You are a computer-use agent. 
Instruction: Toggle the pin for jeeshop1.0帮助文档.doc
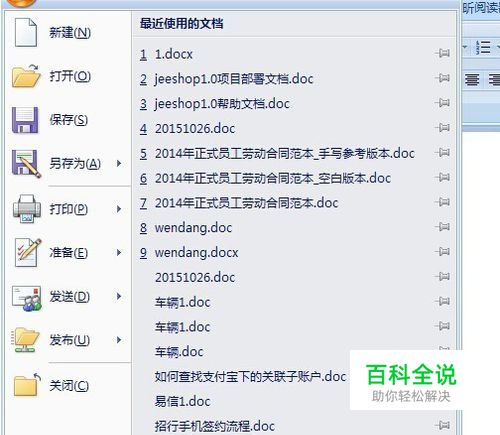443,103
